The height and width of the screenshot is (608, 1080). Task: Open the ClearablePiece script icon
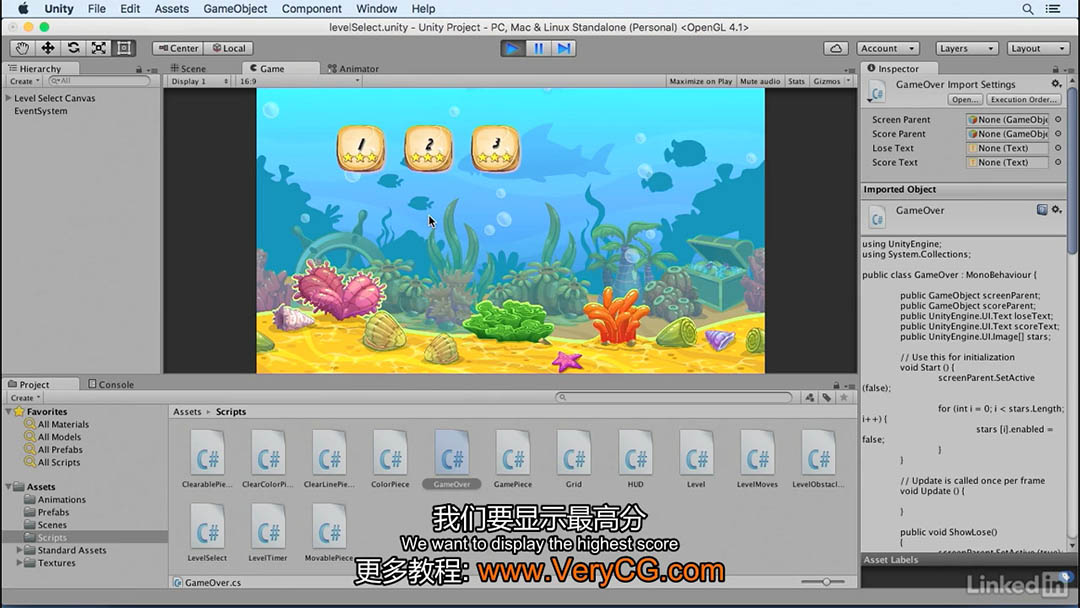pos(207,452)
